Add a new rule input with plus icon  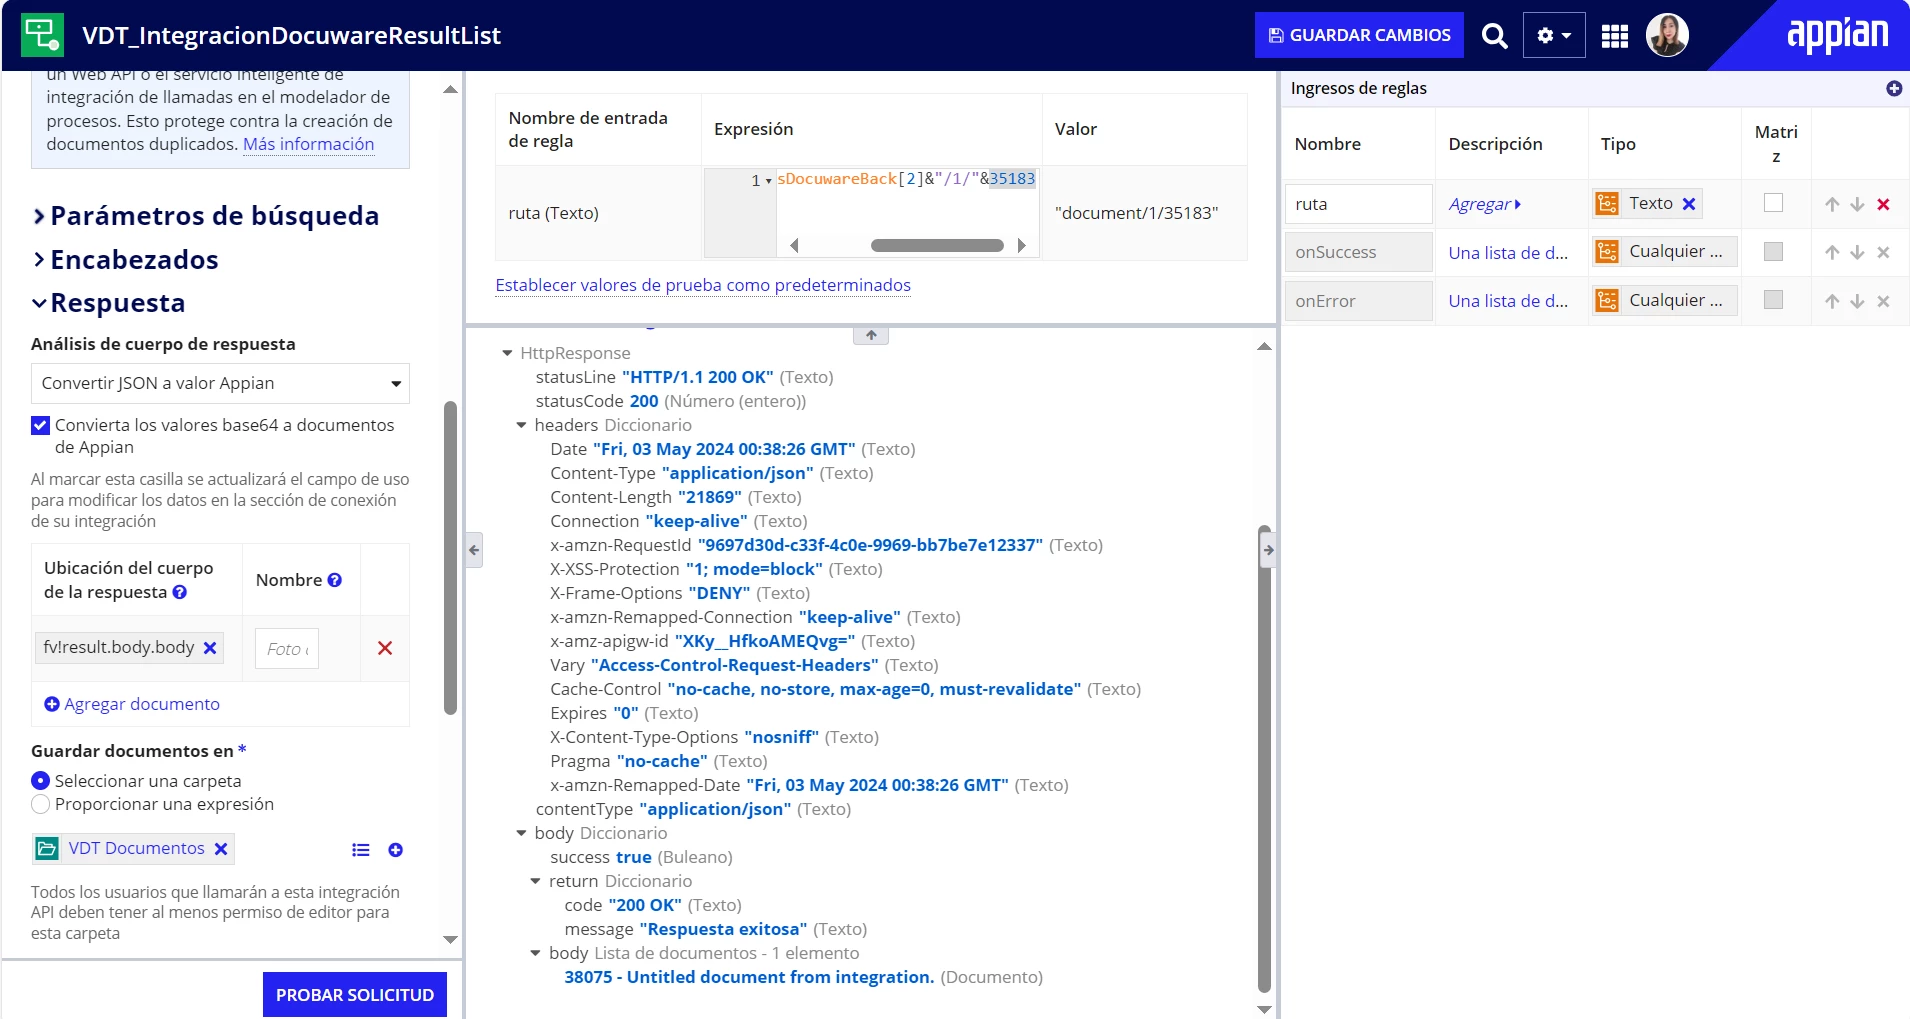[x=1894, y=88]
